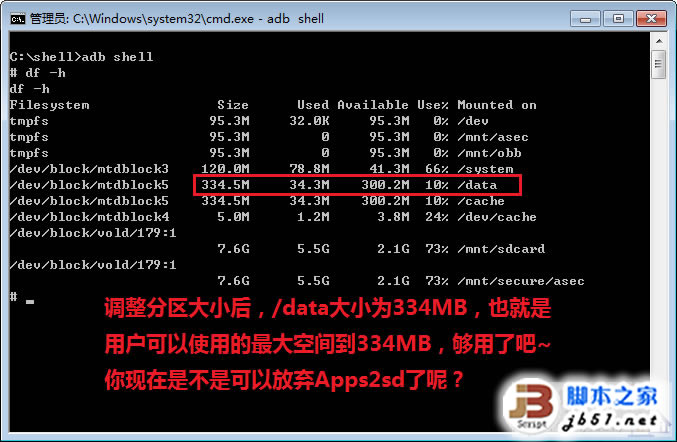Click the cmd.exe system menu icon
The width and height of the screenshot is (677, 442).
(x=17, y=19)
